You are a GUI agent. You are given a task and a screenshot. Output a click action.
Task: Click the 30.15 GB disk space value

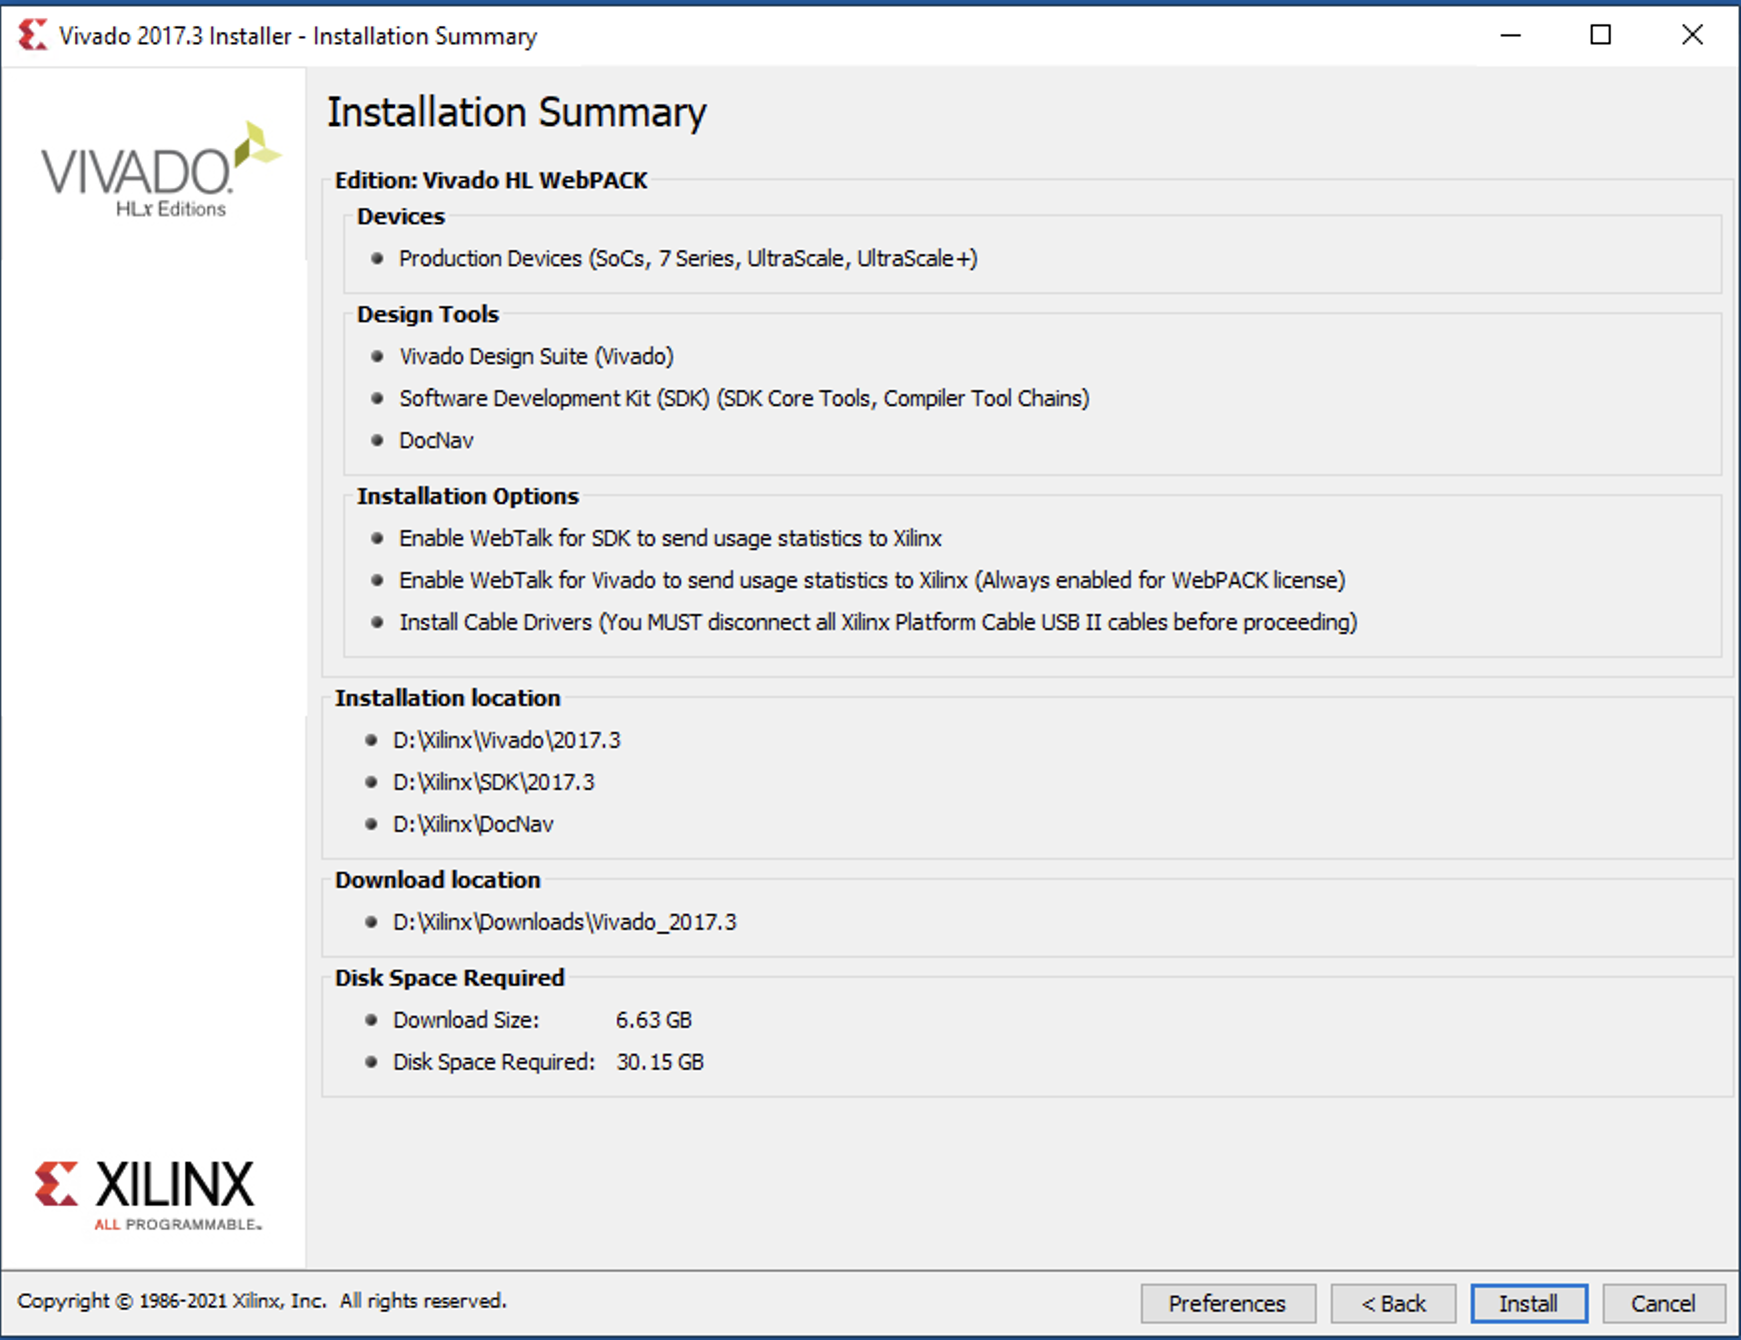pyautogui.click(x=660, y=1062)
